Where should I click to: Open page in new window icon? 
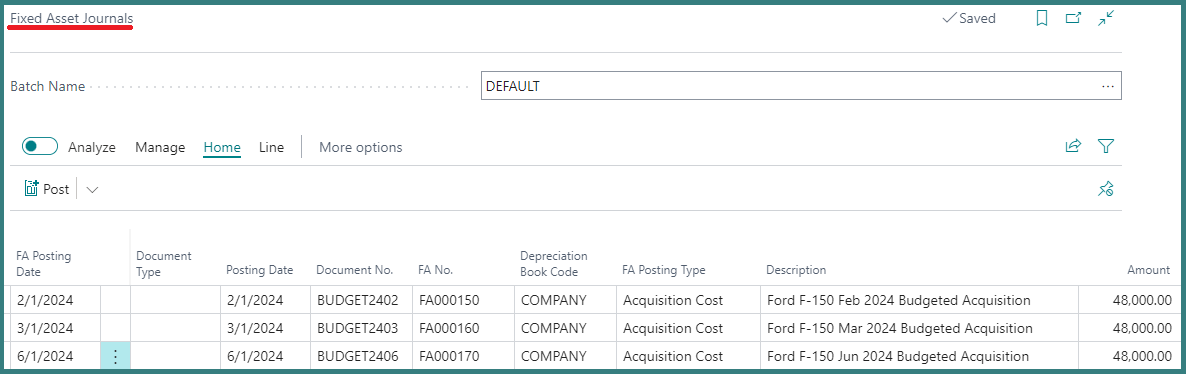(1073, 18)
